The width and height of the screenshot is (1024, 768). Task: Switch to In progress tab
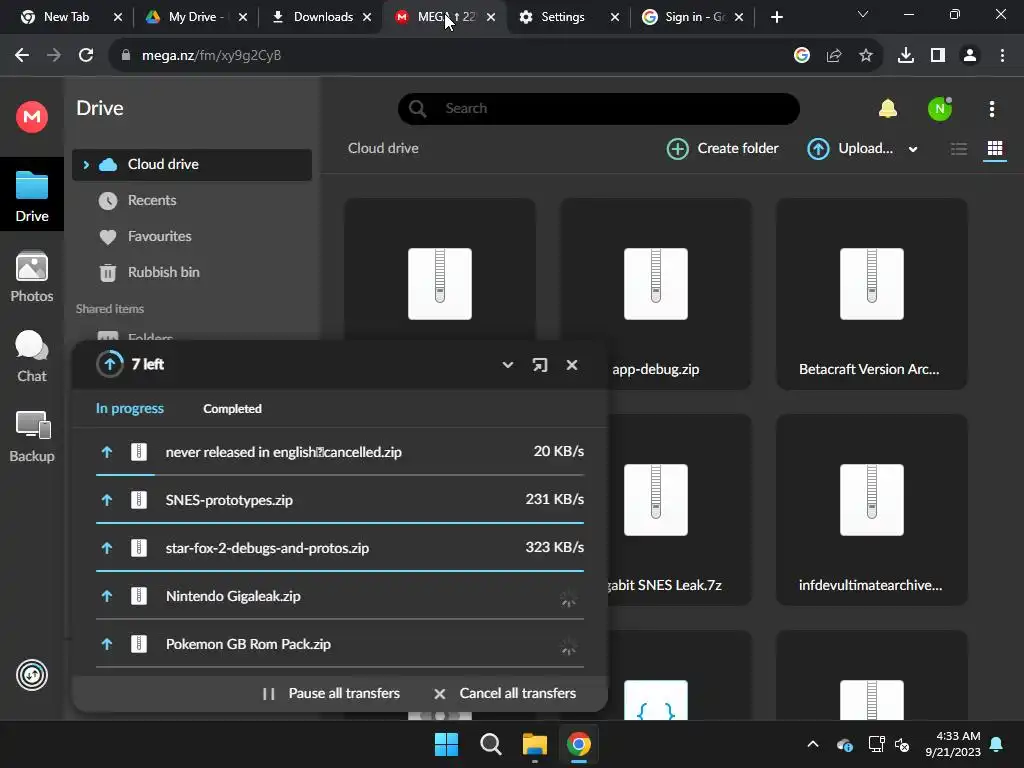[x=129, y=409]
